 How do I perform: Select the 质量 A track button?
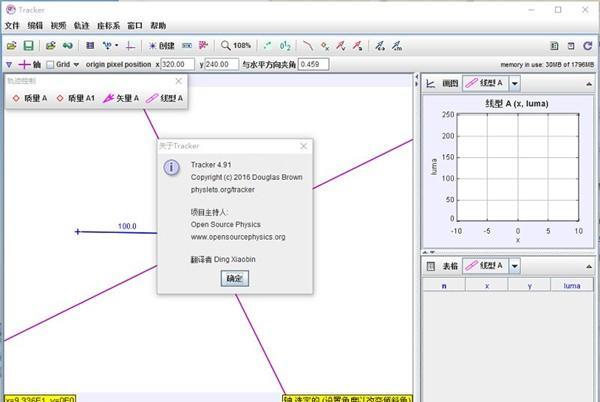pos(29,98)
